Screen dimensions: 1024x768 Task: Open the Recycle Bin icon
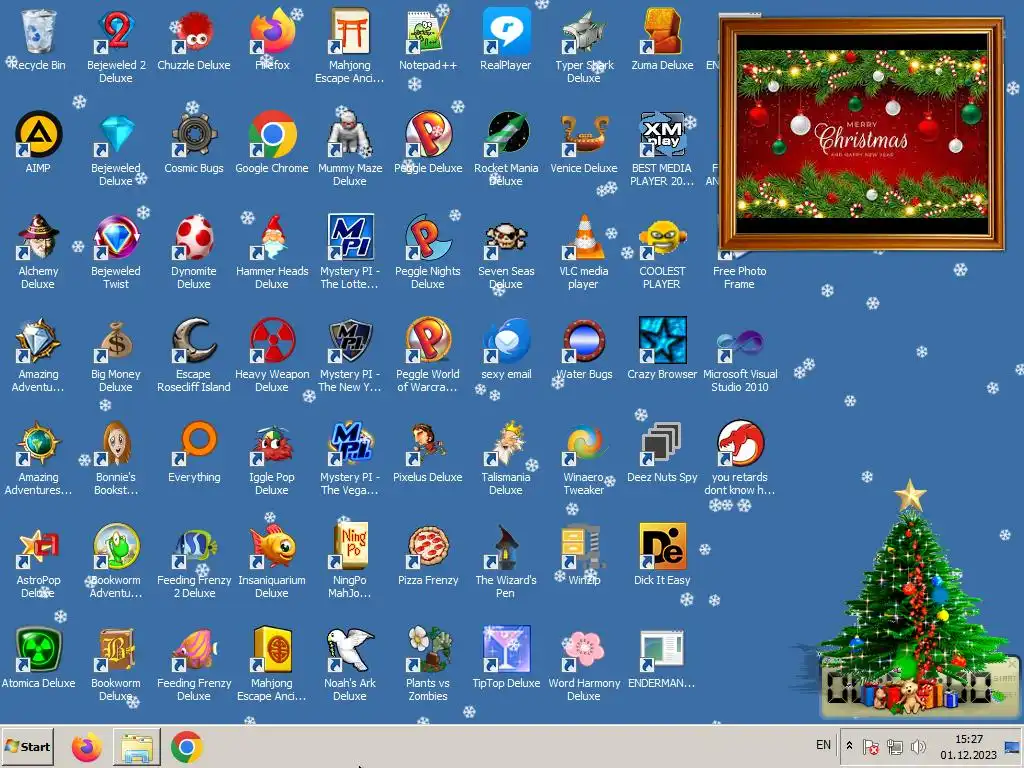39,31
